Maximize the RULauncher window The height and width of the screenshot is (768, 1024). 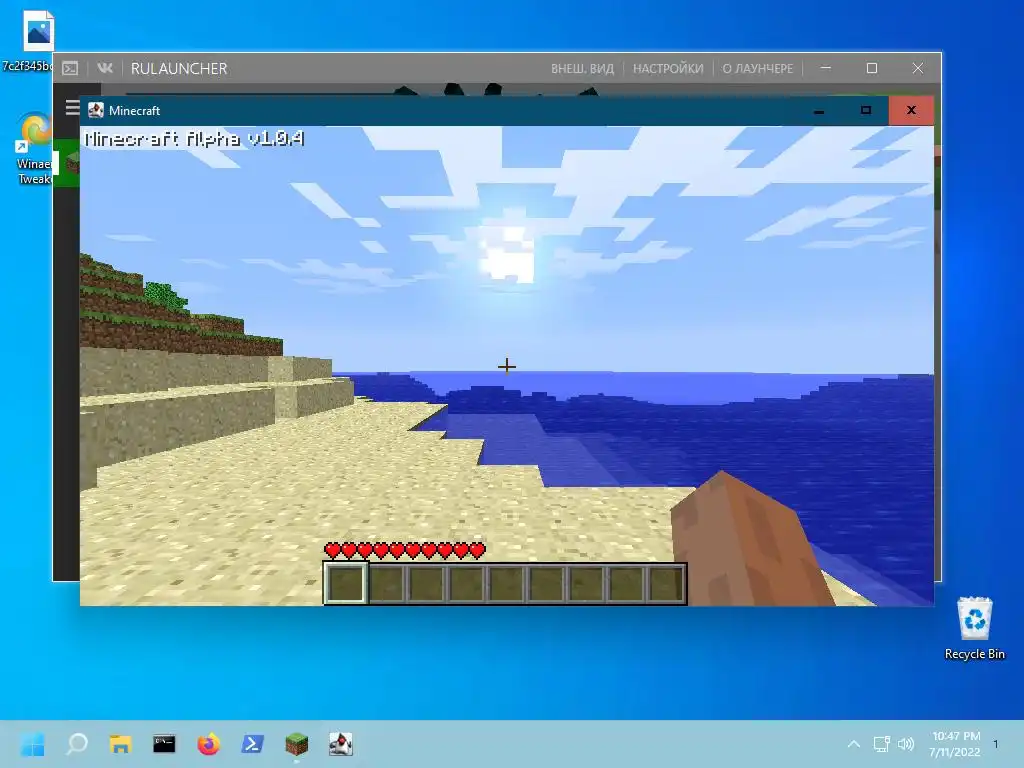[872, 68]
